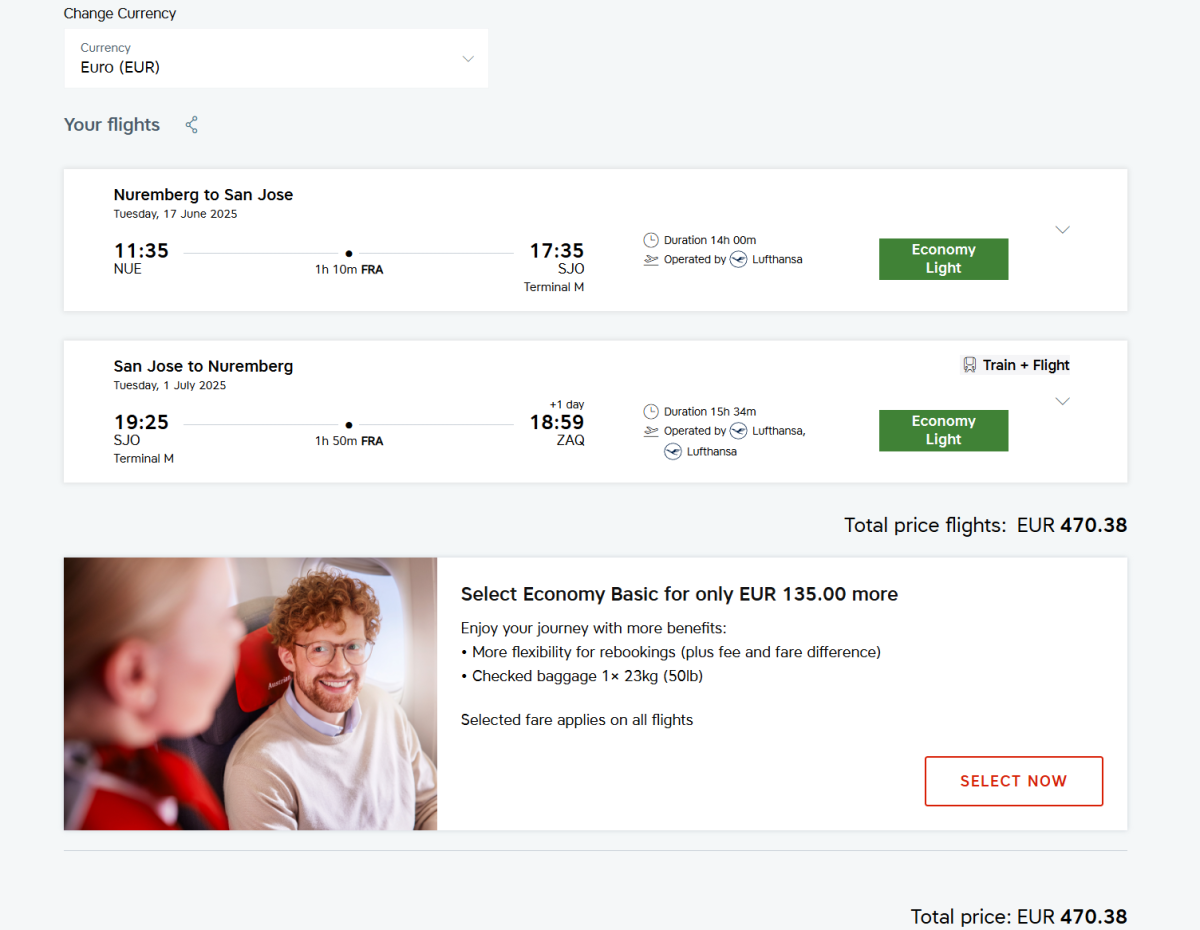Click Economy Light badge for San Jose to Nuremberg
1200x930 pixels.
(943, 431)
